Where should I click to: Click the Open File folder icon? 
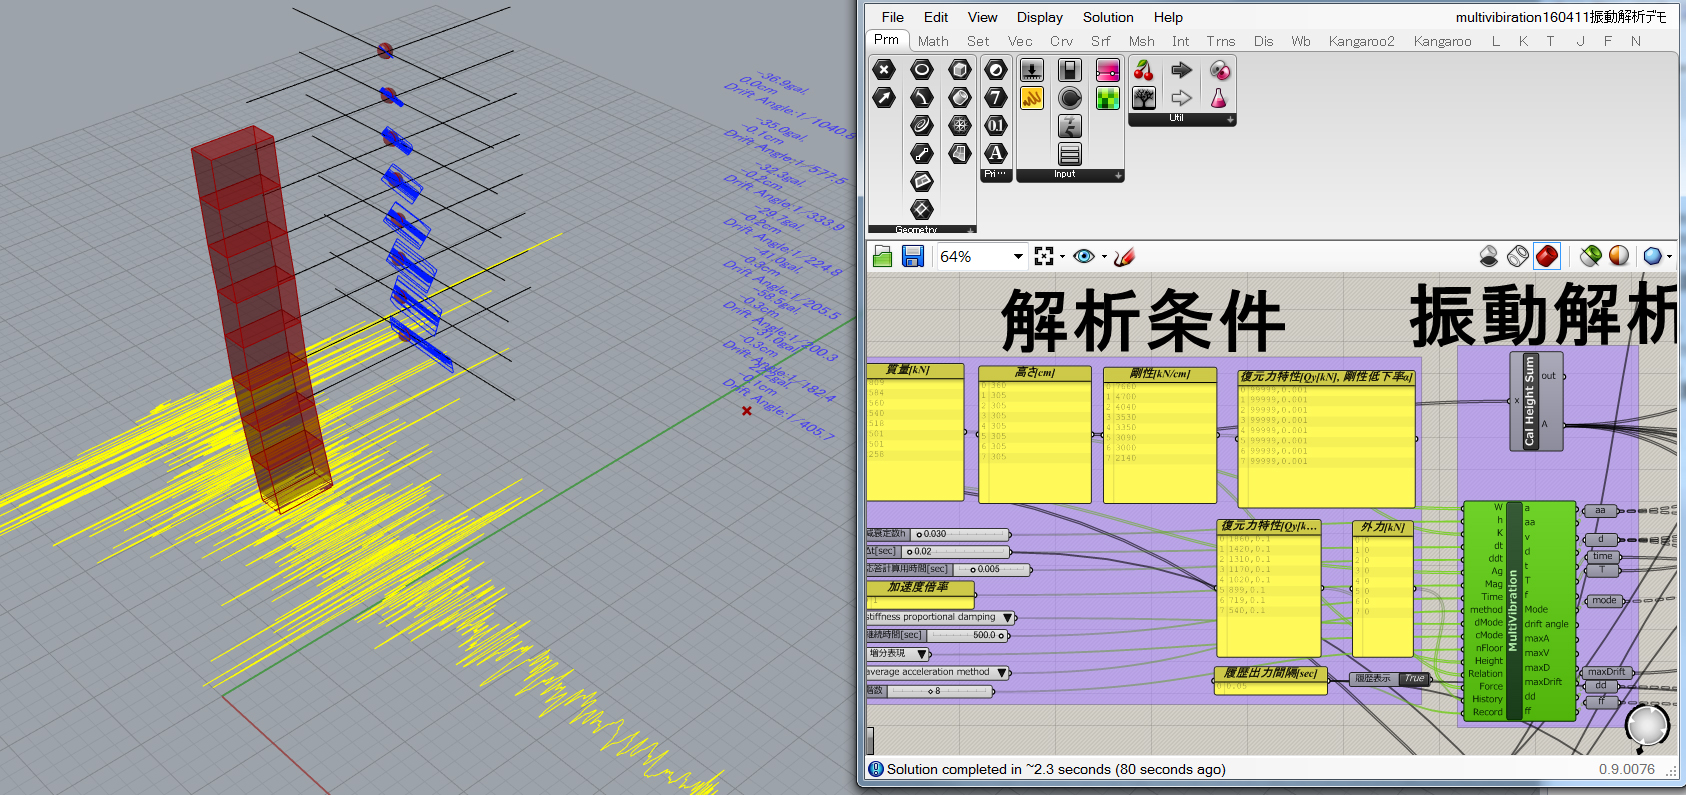click(882, 257)
